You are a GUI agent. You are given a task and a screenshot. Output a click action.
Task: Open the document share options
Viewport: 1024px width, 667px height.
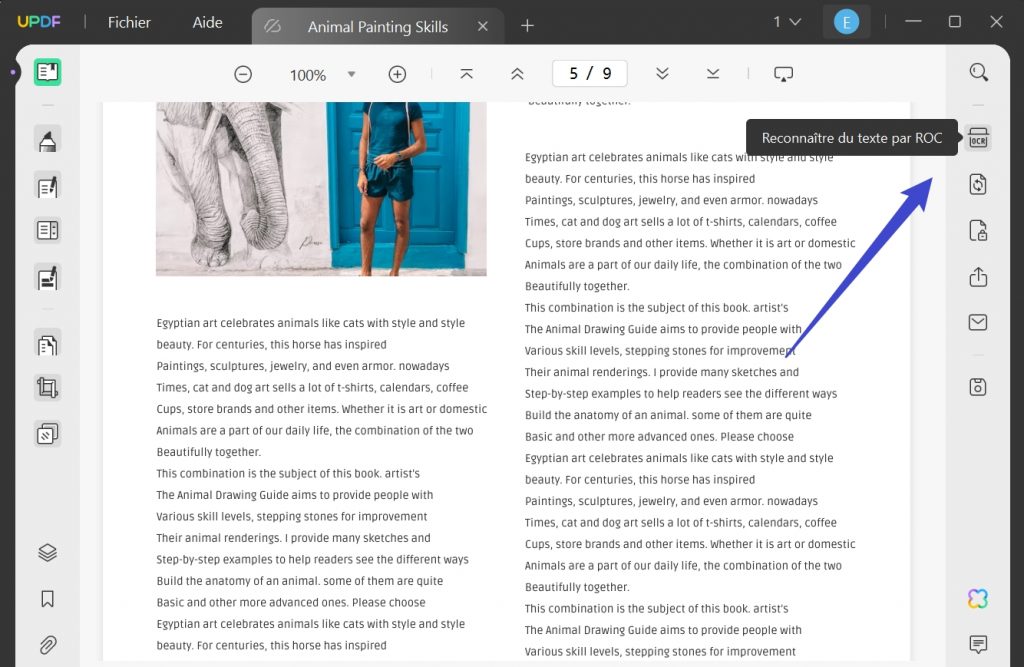pyautogui.click(x=977, y=277)
